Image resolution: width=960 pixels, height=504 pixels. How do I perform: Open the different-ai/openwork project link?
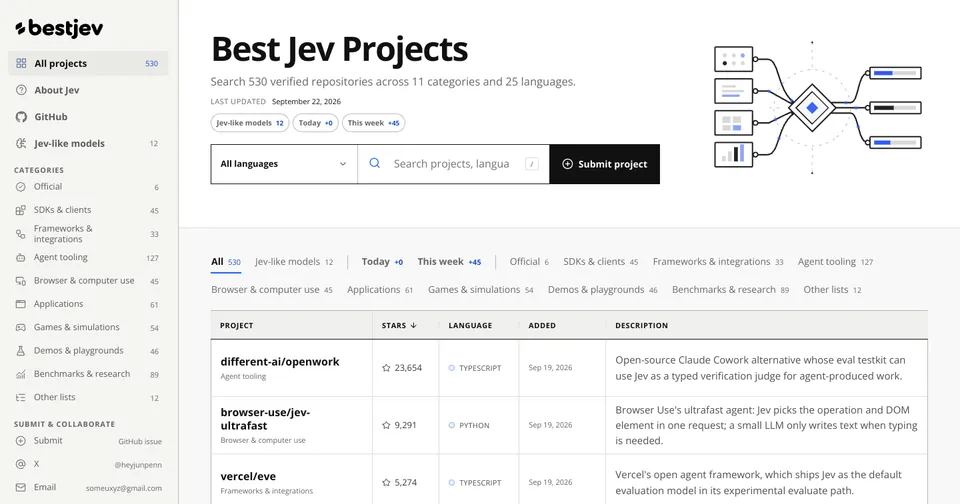pyautogui.click(x=280, y=361)
